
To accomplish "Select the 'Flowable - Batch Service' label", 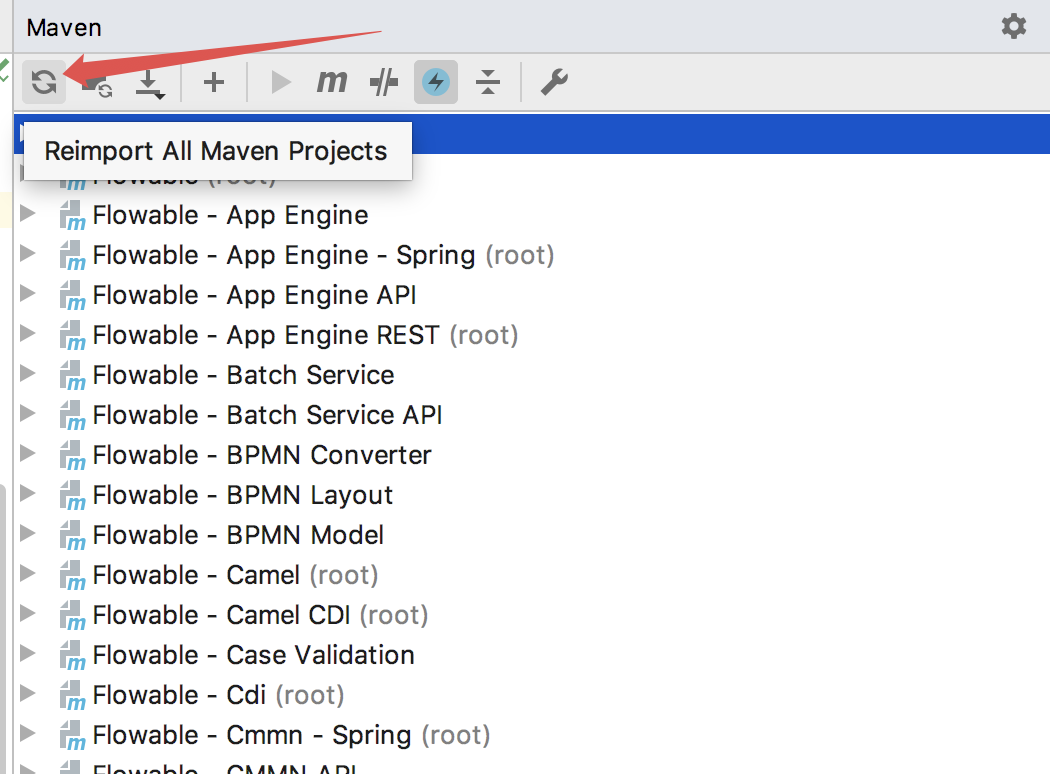I will [x=243, y=375].
